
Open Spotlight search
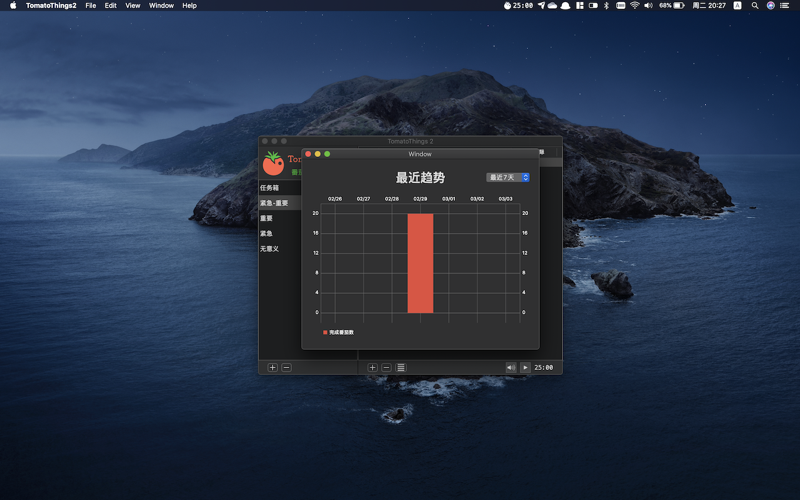[755, 6]
